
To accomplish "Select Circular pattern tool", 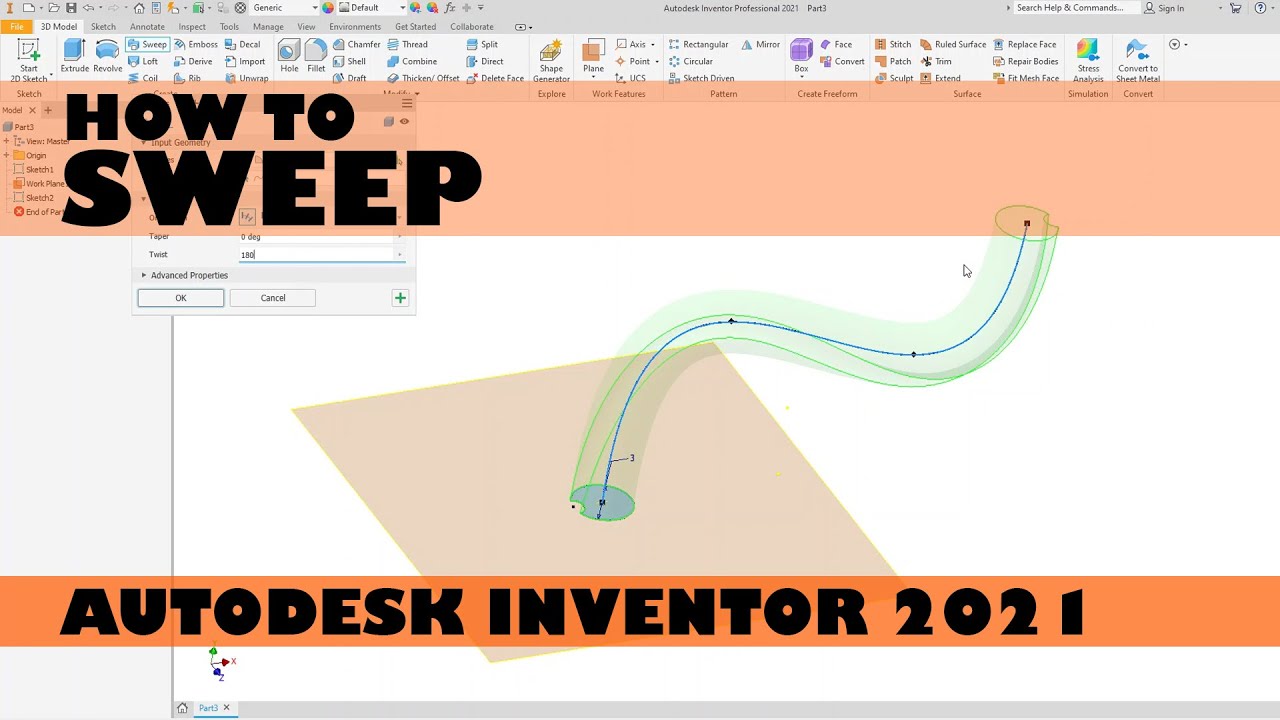I will click(x=691, y=61).
